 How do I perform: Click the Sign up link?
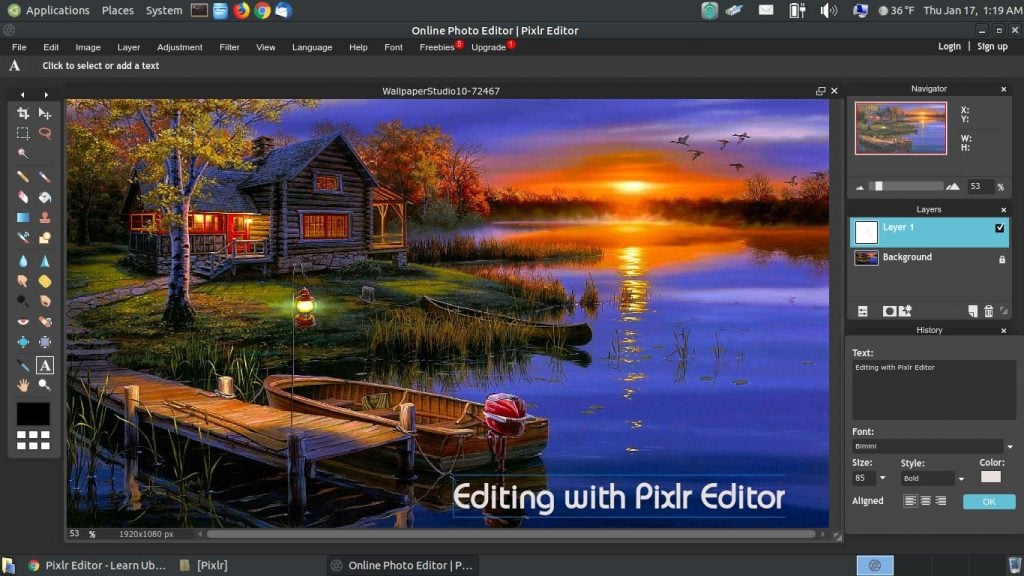tap(992, 46)
